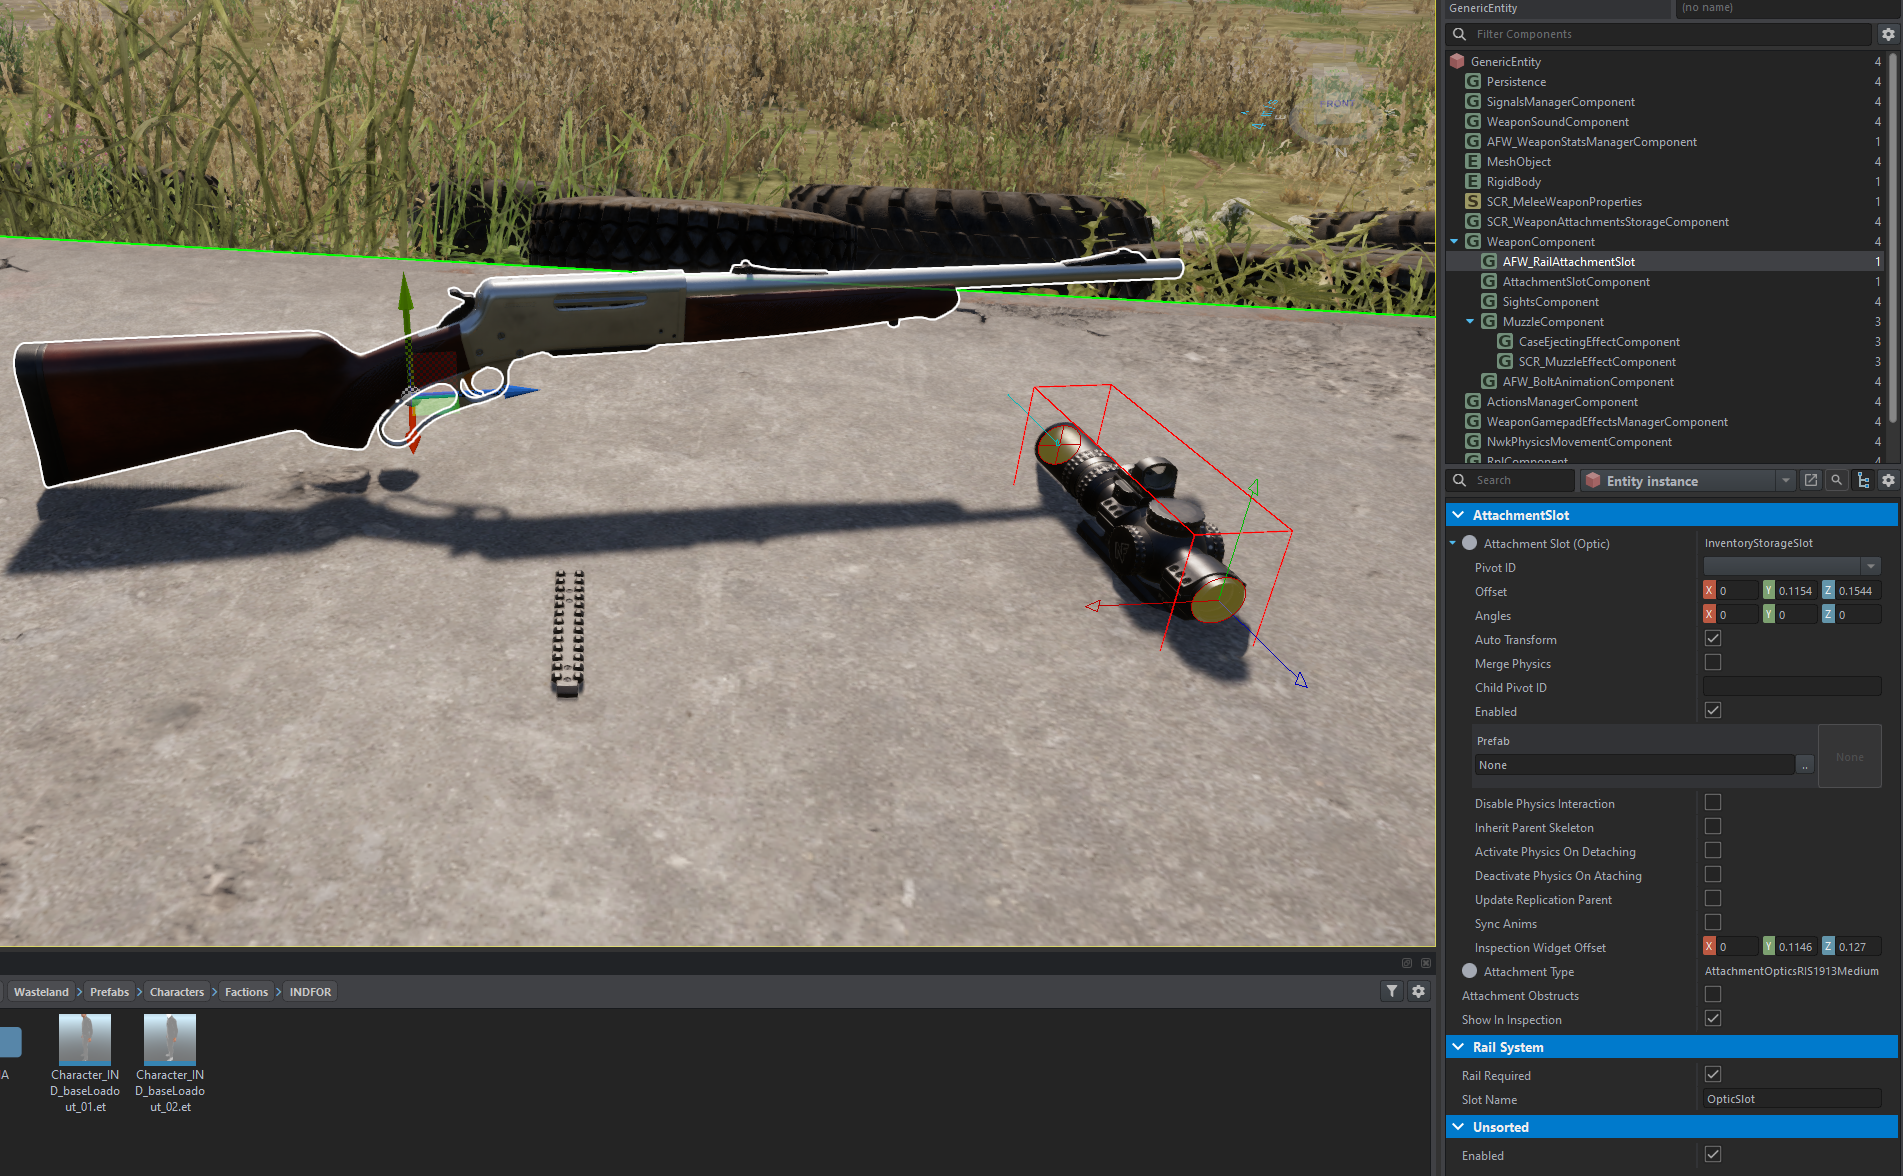This screenshot has width=1903, height=1176.
Task: Click the resource browser filter funnel icon
Action: (1392, 991)
